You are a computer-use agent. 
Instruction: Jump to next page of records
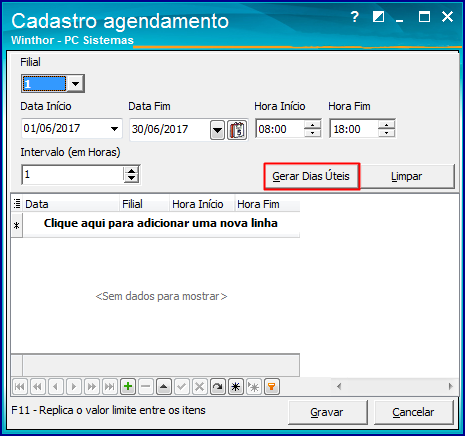92,387
